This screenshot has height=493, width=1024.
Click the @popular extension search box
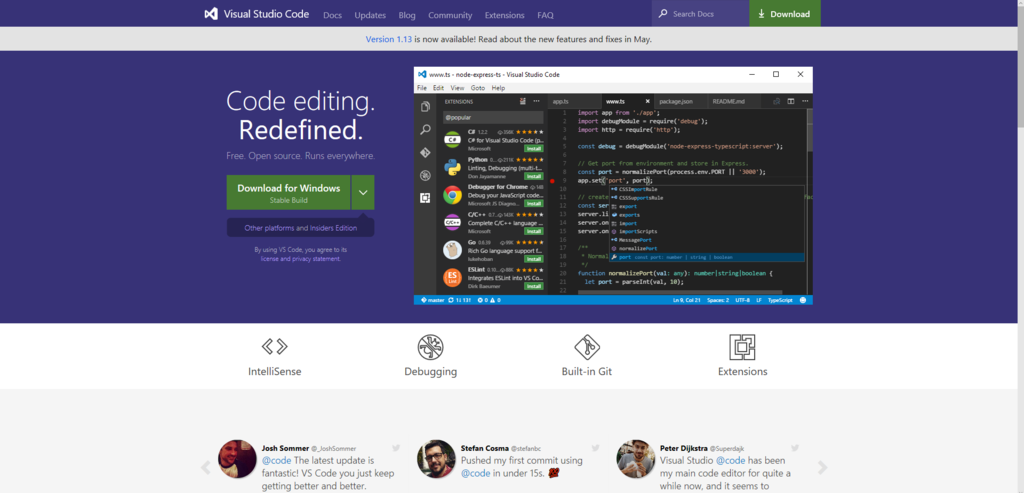click(x=493, y=118)
